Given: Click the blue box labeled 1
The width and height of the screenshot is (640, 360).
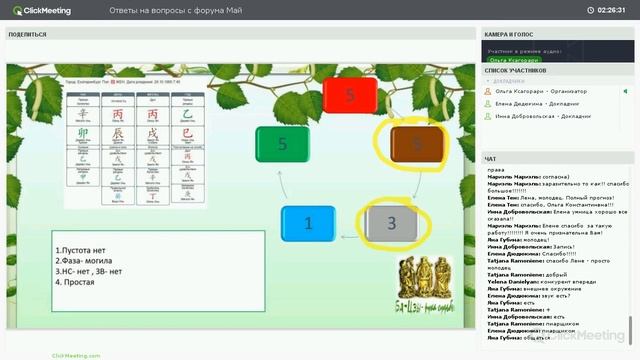Looking at the screenshot, I should coord(308,223).
